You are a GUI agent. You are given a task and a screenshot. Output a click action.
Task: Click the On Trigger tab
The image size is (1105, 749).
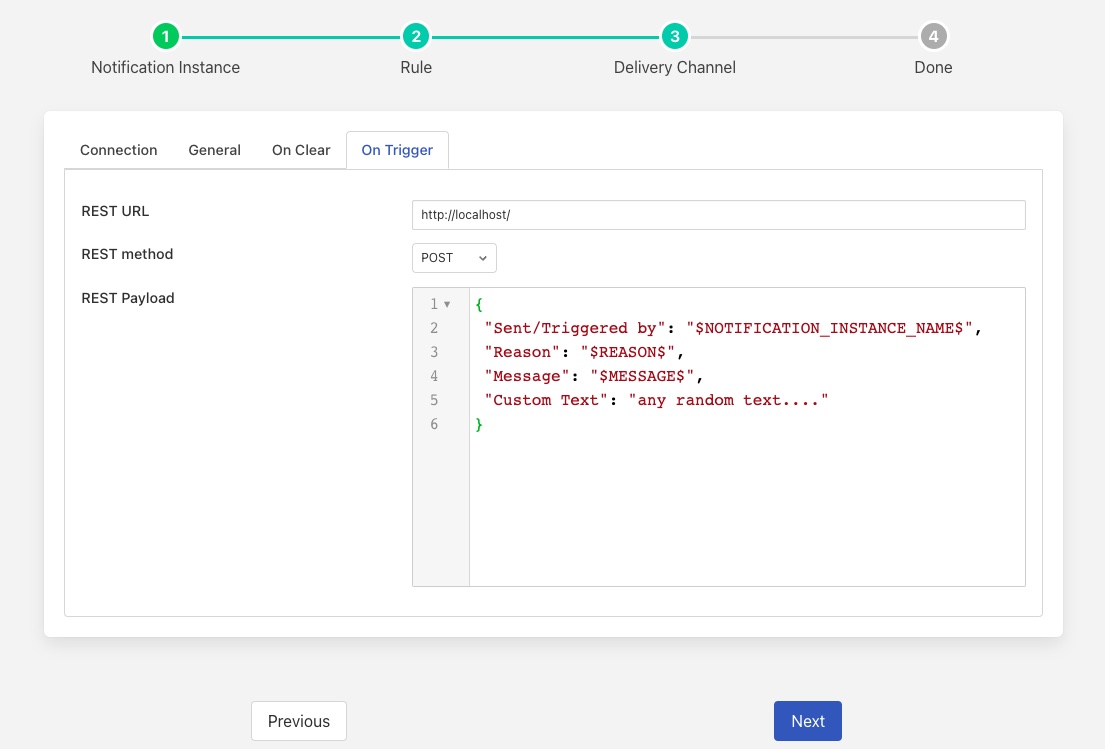(397, 150)
